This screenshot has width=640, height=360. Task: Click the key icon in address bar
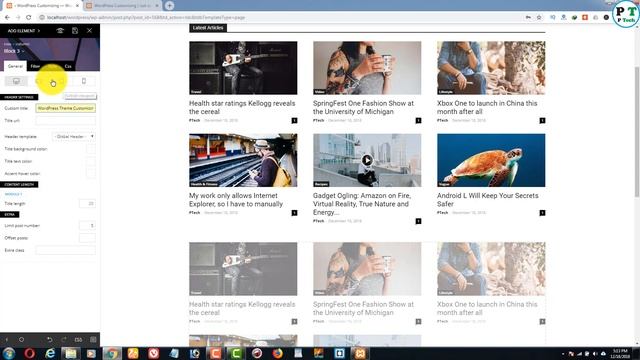coord(528,18)
